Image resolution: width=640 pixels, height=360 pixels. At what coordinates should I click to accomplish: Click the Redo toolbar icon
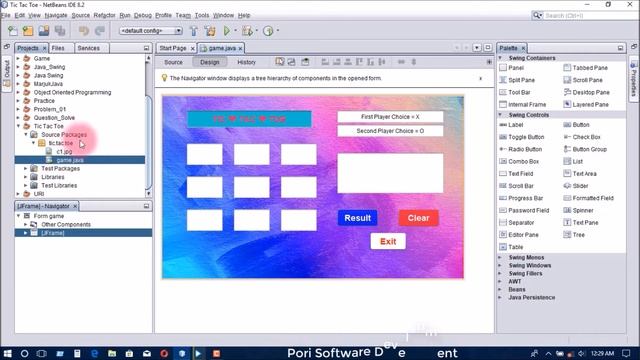100,31
